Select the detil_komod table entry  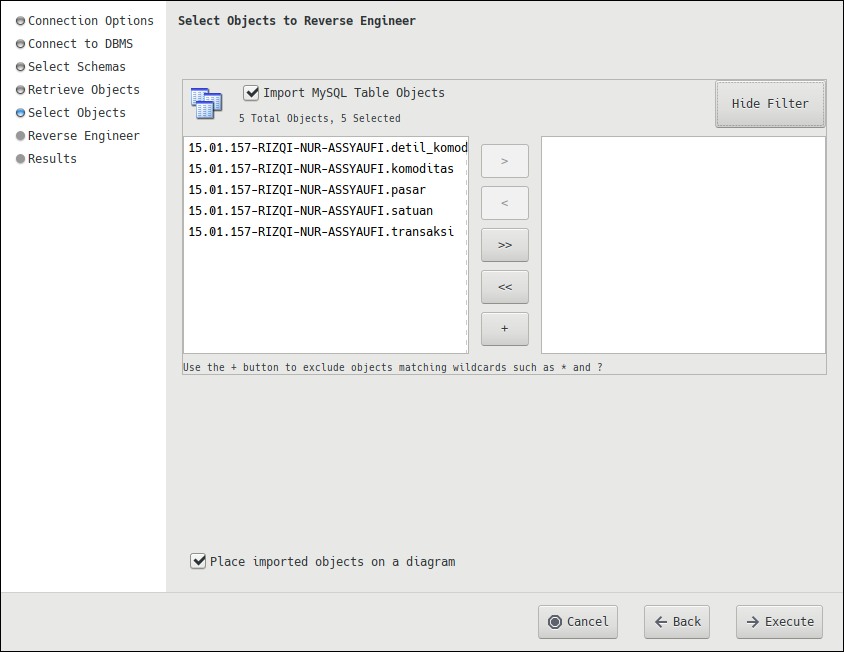pos(326,148)
